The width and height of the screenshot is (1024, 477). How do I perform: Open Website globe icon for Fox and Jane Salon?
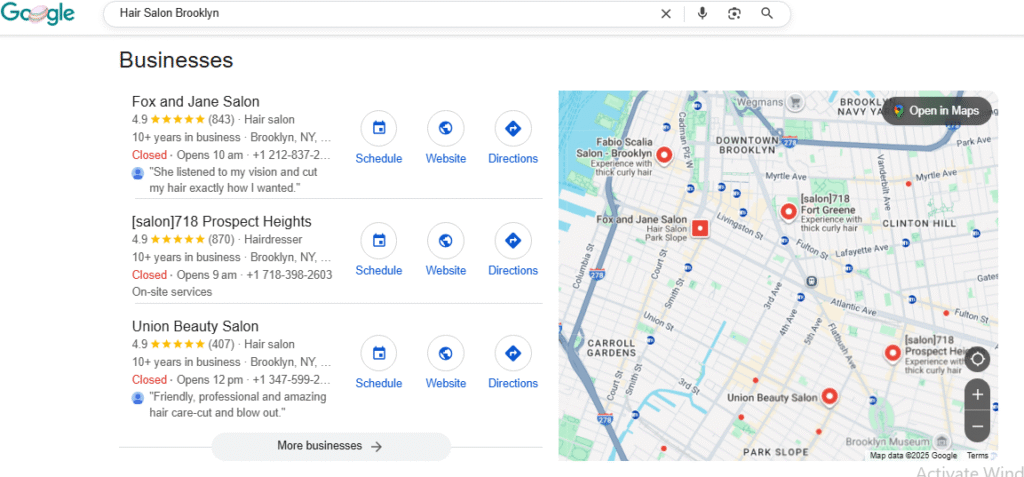click(x=446, y=128)
